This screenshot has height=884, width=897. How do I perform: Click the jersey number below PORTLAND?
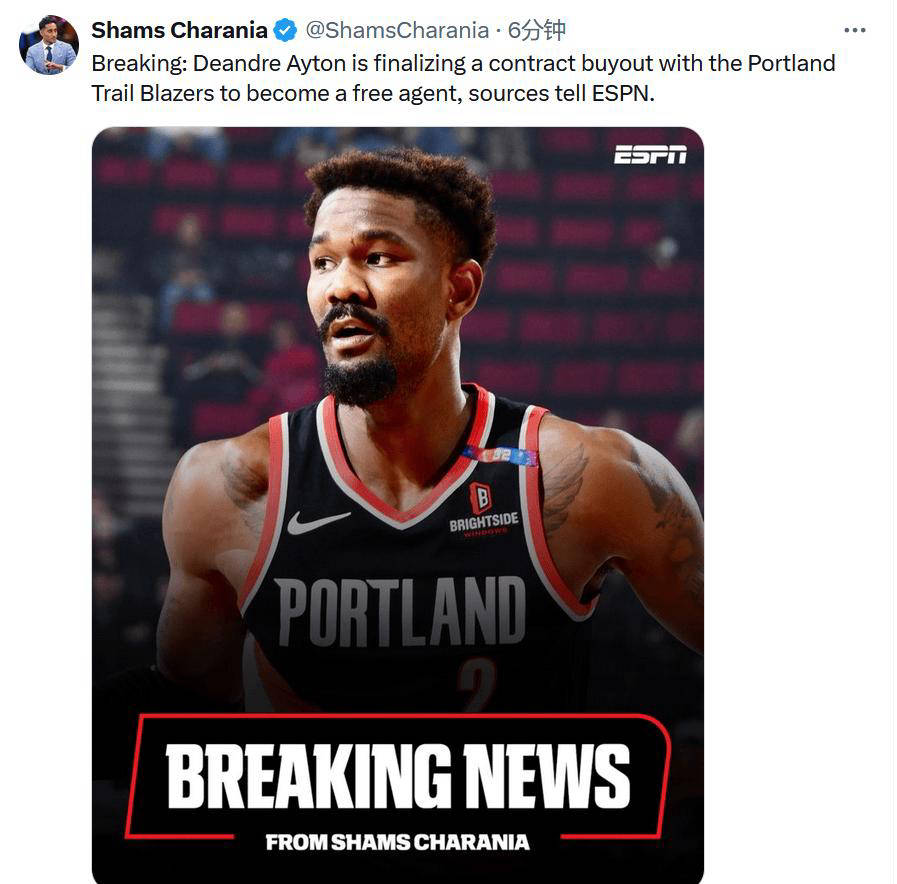tap(475, 684)
